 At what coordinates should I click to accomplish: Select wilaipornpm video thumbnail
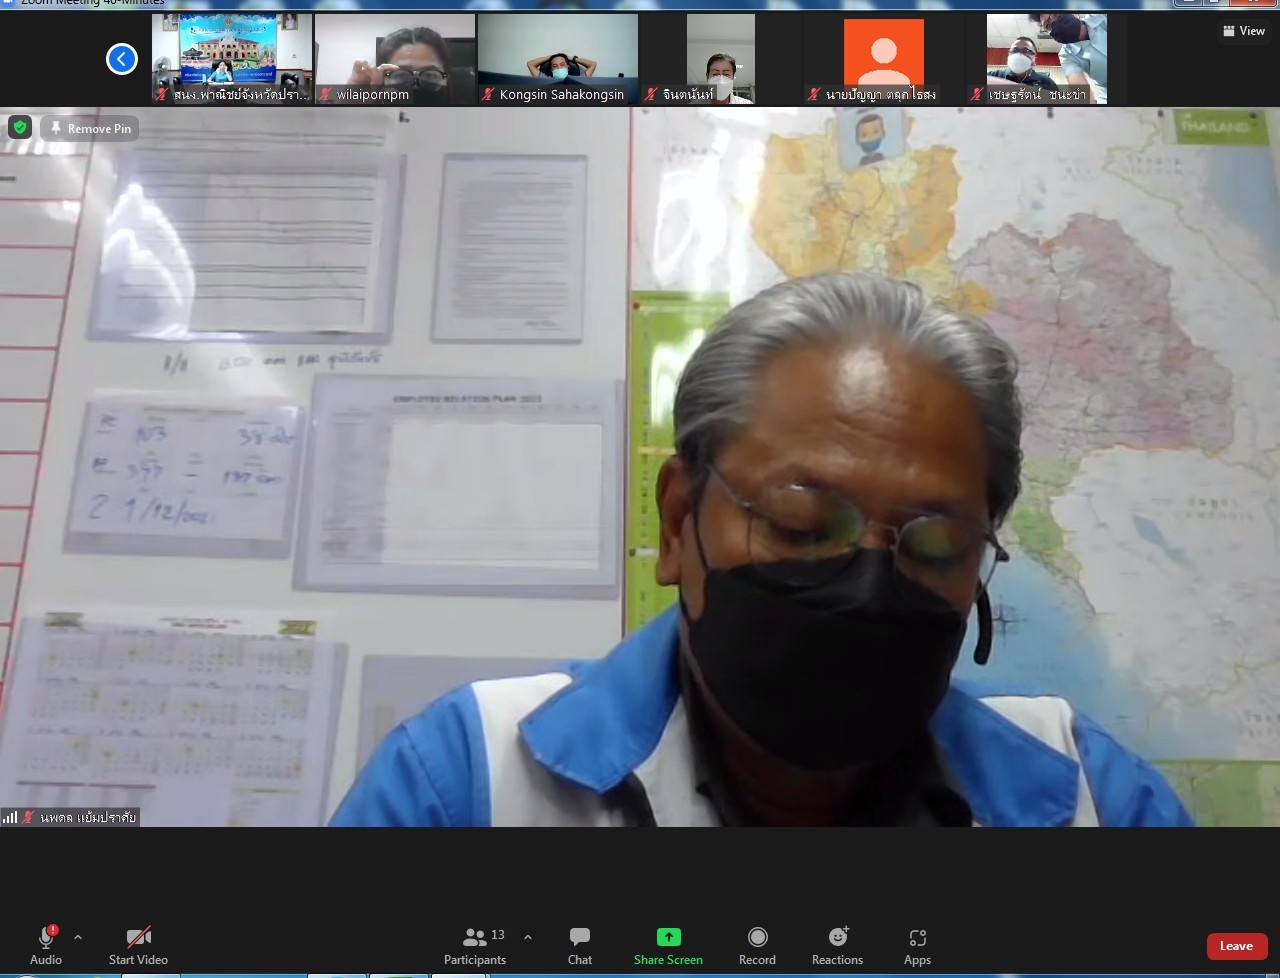tap(395, 58)
